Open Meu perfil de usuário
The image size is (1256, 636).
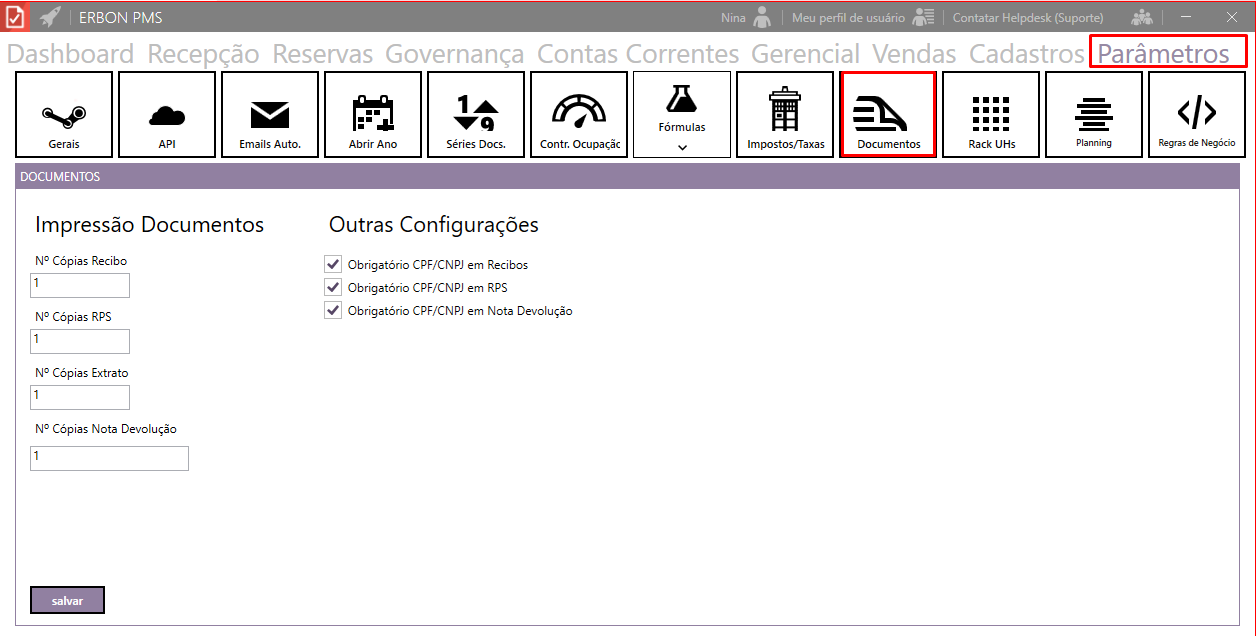[848, 18]
